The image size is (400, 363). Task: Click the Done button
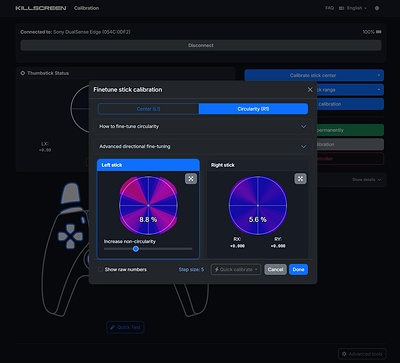coord(298,270)
